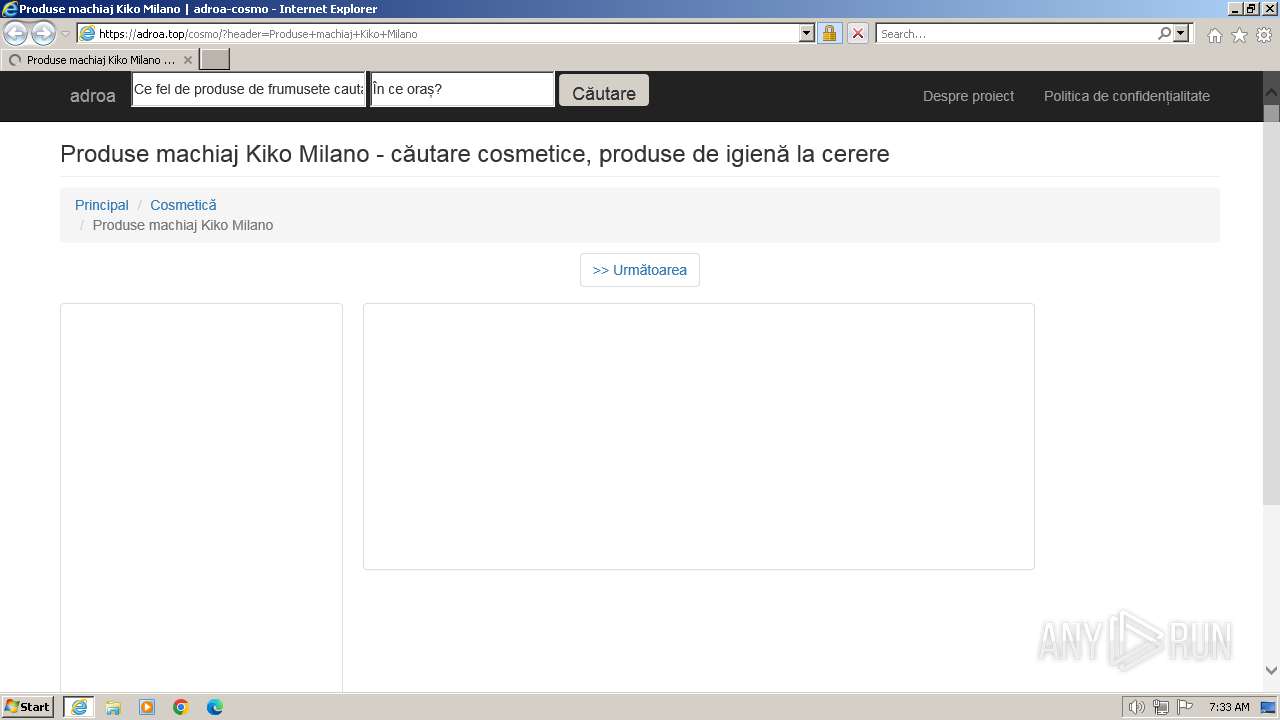Open the search provider dropdown arrow

(1181, 33)
